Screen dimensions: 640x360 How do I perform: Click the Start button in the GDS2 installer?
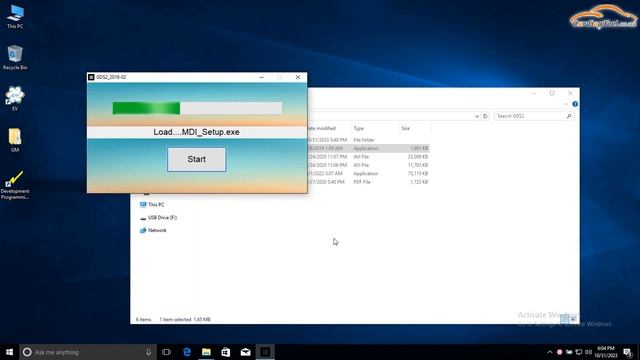tap(196, 159)
